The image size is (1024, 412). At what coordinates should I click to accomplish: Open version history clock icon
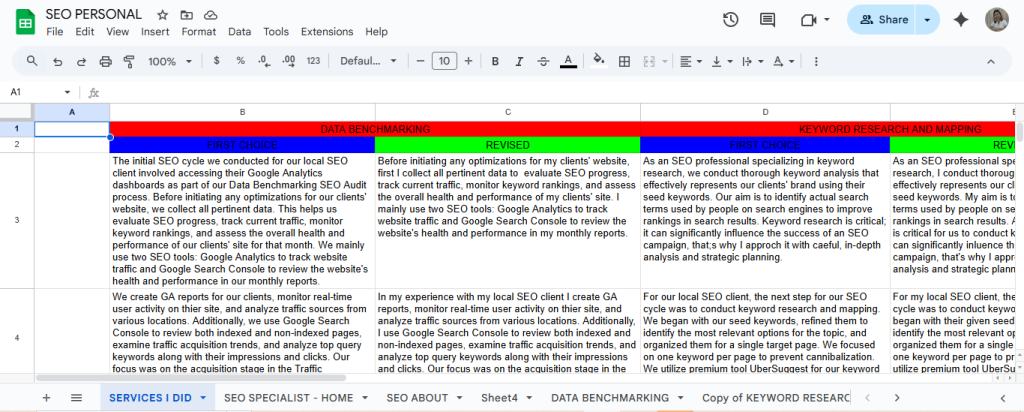[x=730, y=20]
